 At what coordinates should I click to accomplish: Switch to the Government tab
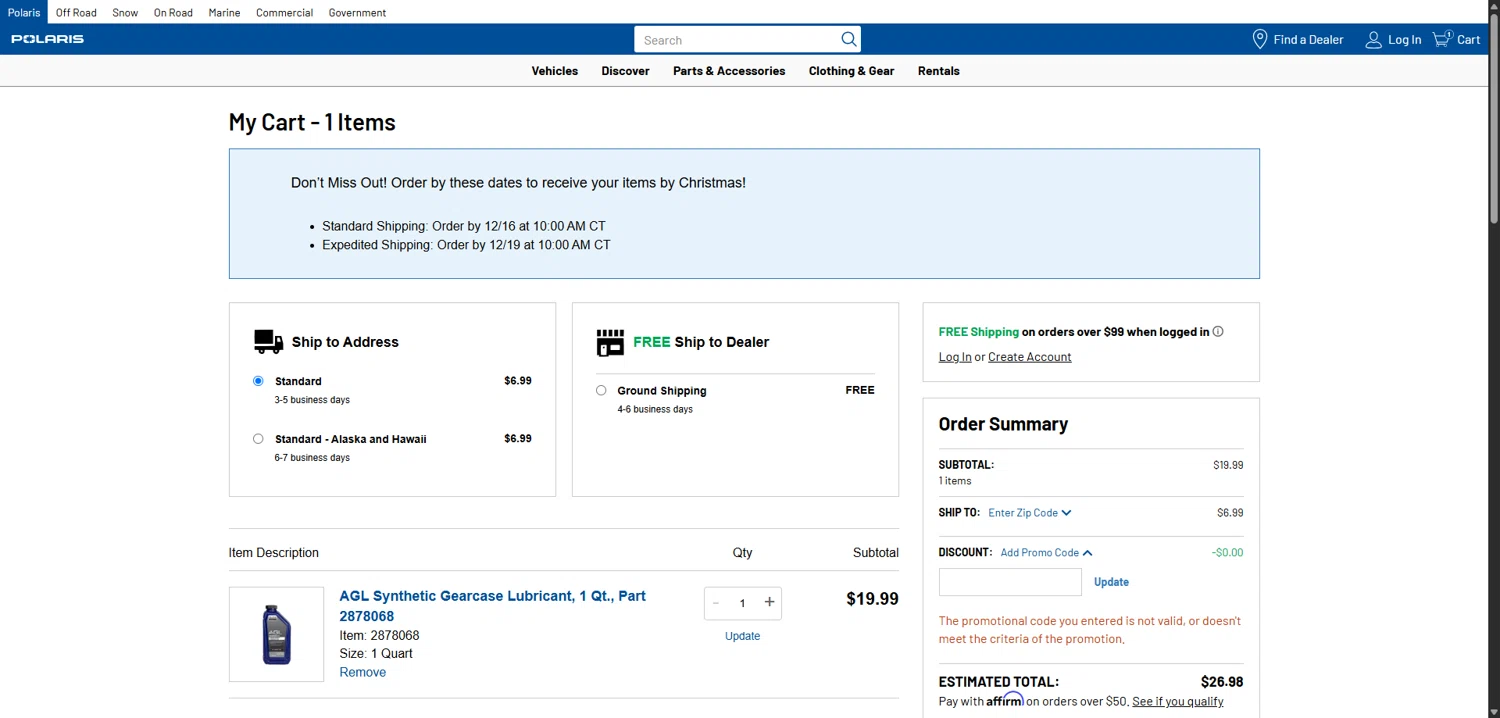click(357, 12)
